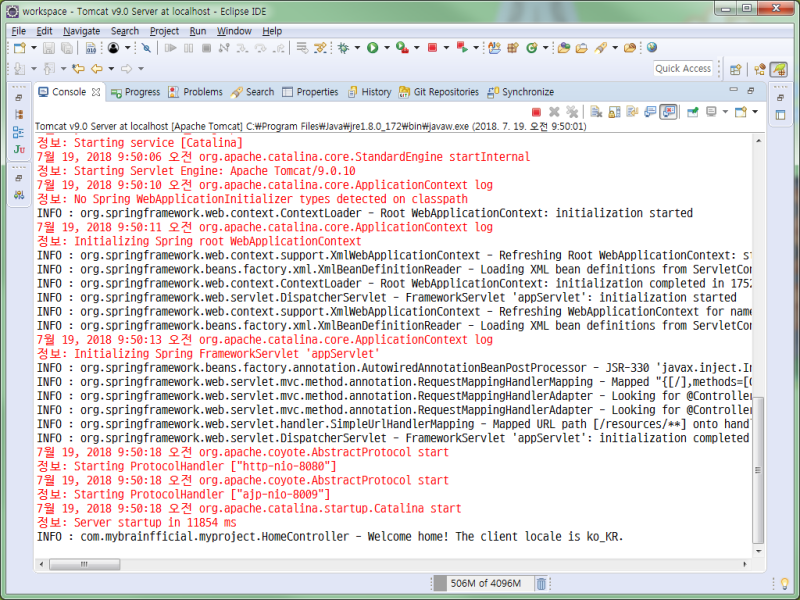Switch to the Progress tab

136,92
